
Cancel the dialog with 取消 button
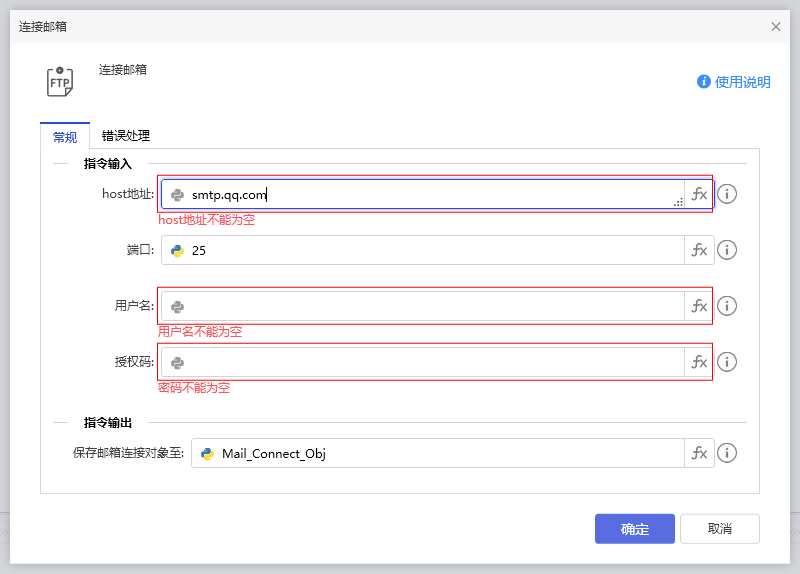pos(719,529)
